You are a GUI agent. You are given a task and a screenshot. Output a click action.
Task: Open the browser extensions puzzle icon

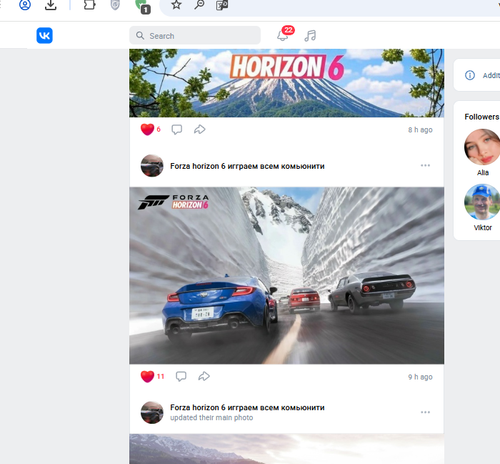coord(89,5)
